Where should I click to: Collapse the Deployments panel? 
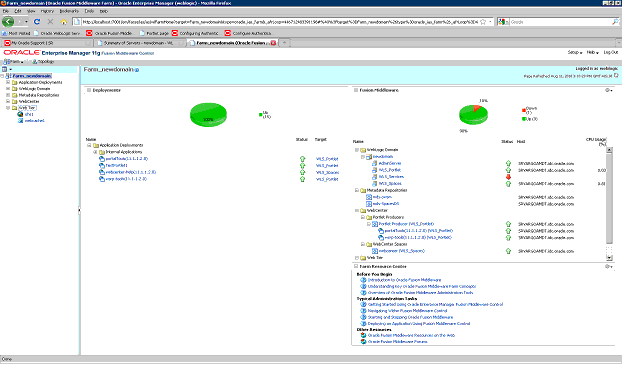(89, 90)
